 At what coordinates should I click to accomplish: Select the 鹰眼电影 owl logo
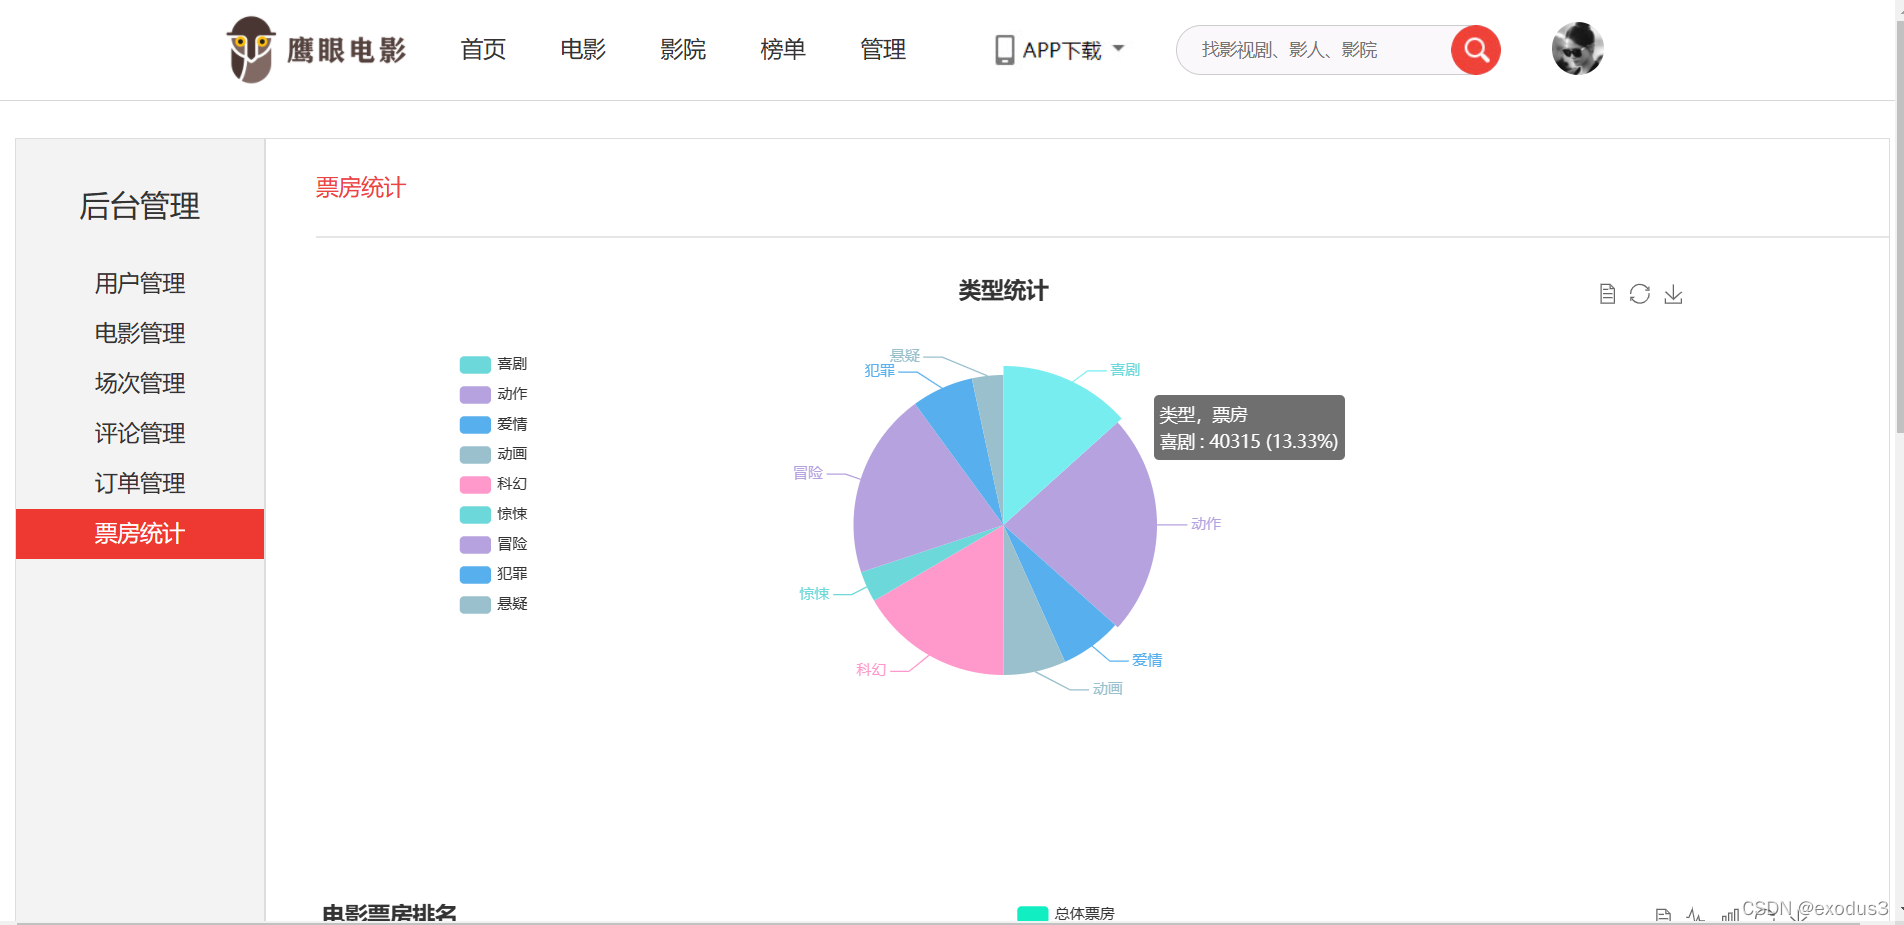pos(252,47)
